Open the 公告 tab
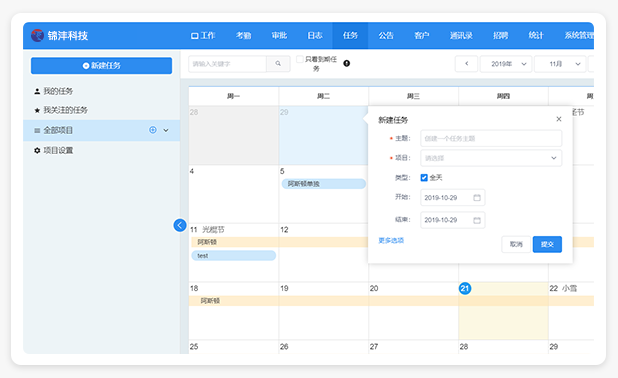This screenshot has height=378, width=618. pos(386,35)
